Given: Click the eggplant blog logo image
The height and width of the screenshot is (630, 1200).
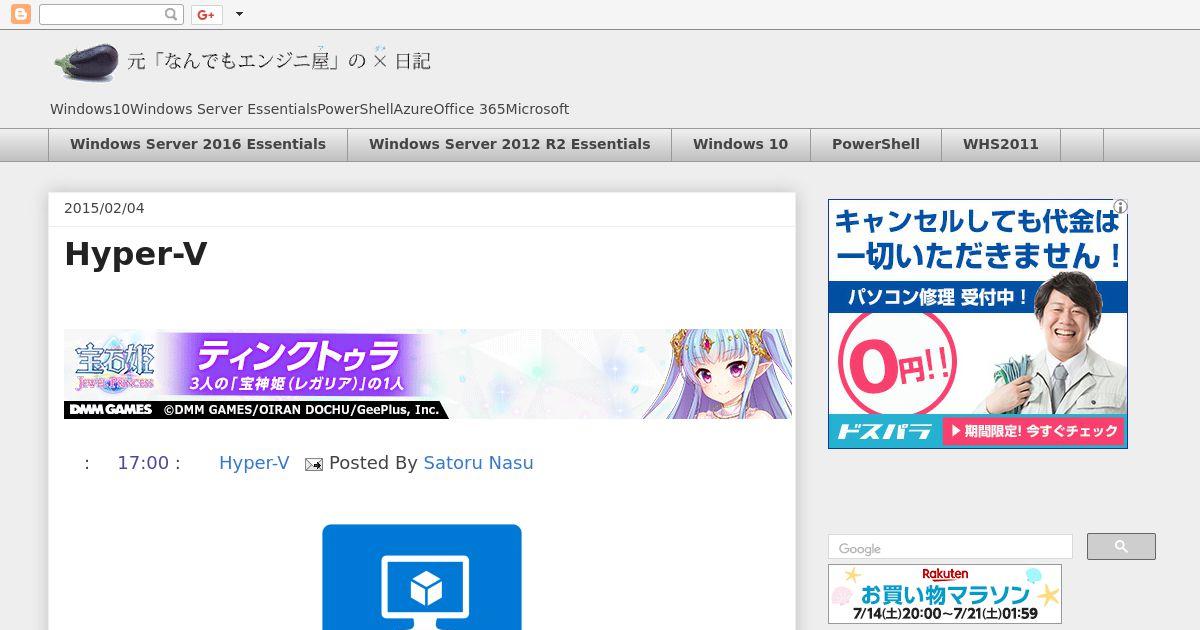Looking at the screenshot, I should tap(86, 62).
